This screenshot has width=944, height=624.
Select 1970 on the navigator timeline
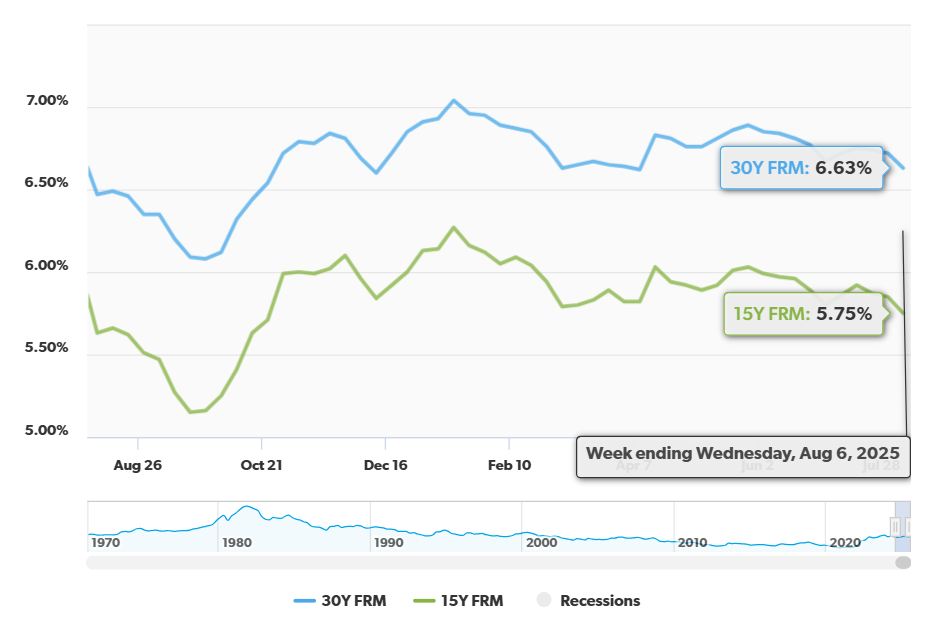coord(105,542)
